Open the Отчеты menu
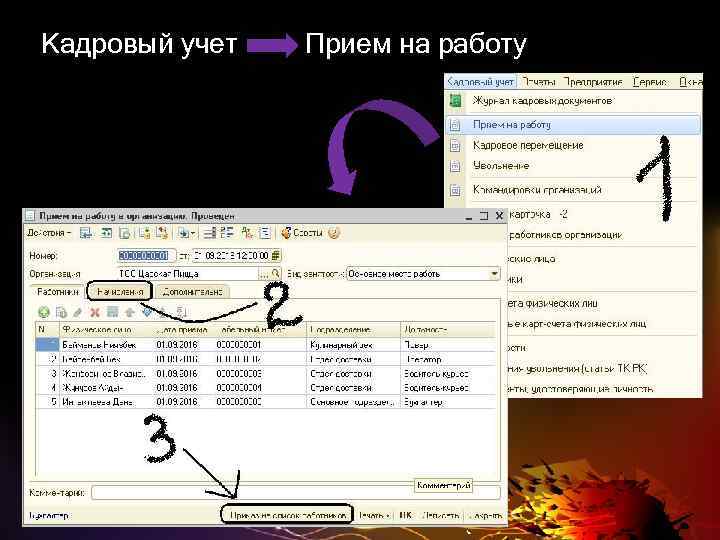The width and height of the screenshot is (720, 540). (x=540, y=82)
